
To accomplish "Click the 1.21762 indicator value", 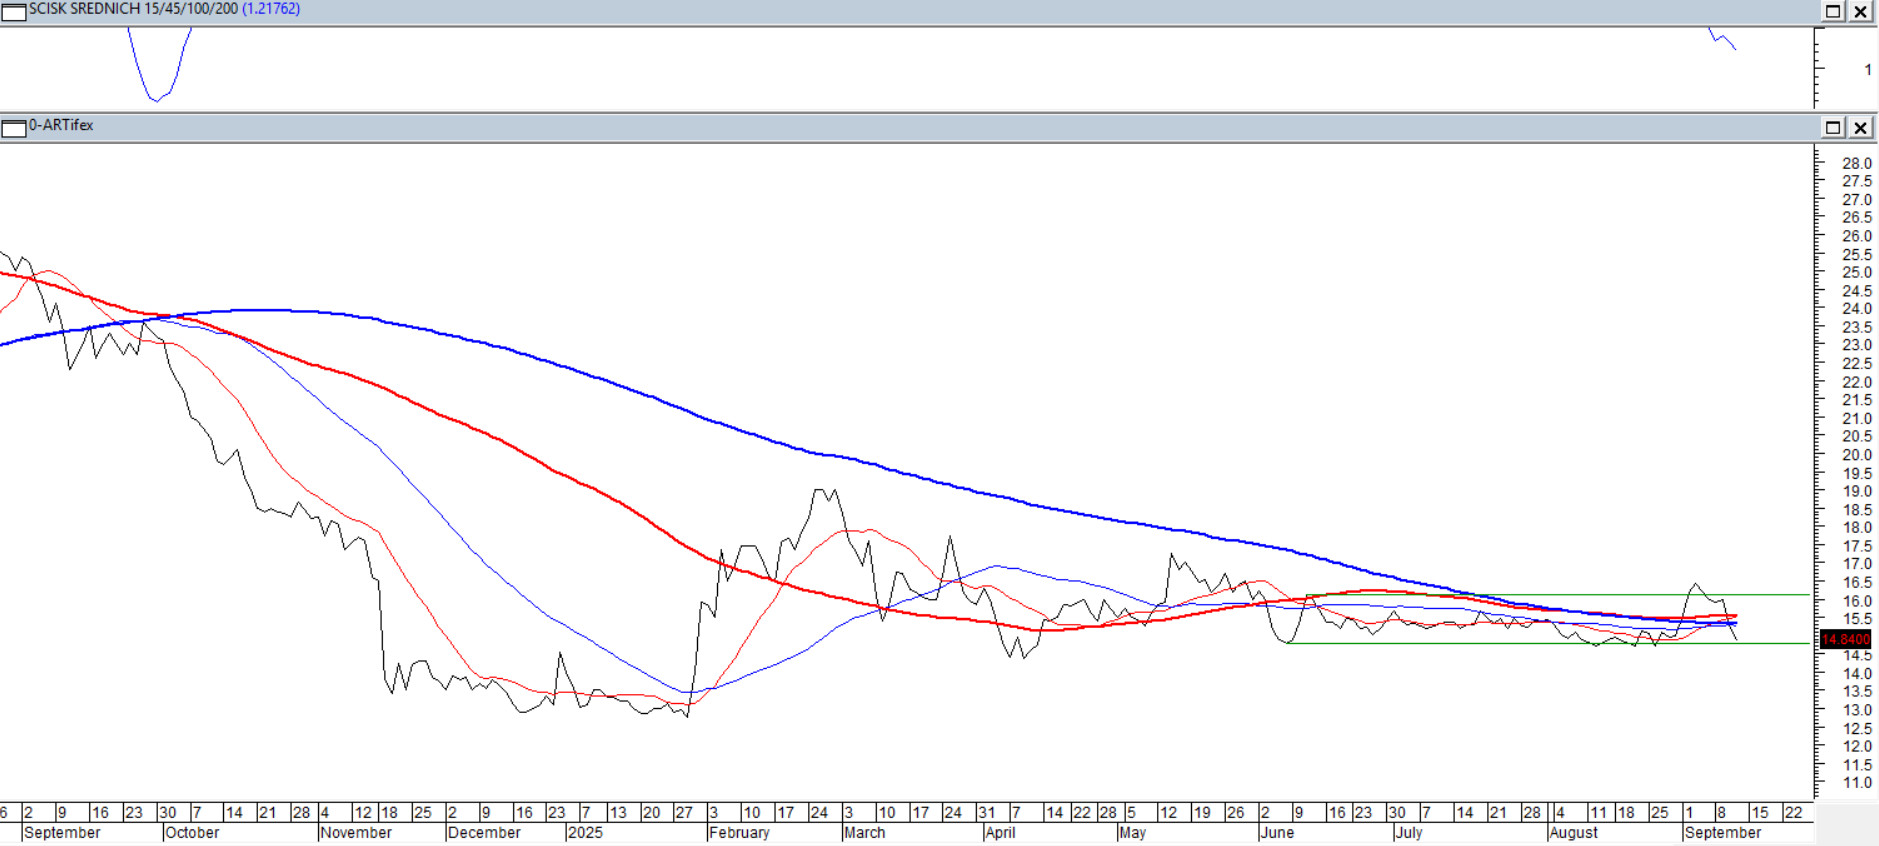I will point(271,9).
